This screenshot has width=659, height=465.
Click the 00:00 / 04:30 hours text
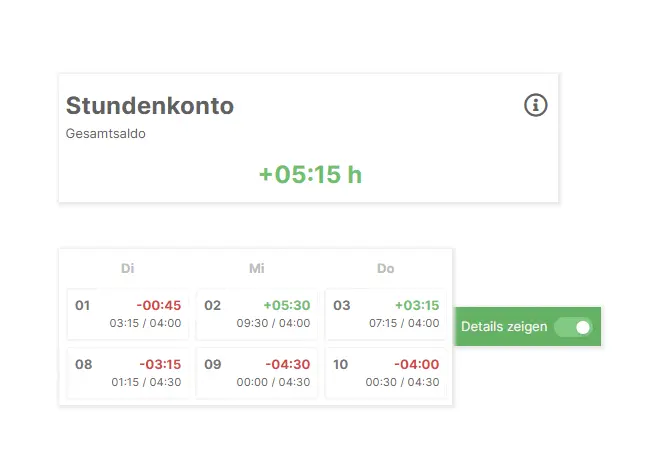point(273,382)
